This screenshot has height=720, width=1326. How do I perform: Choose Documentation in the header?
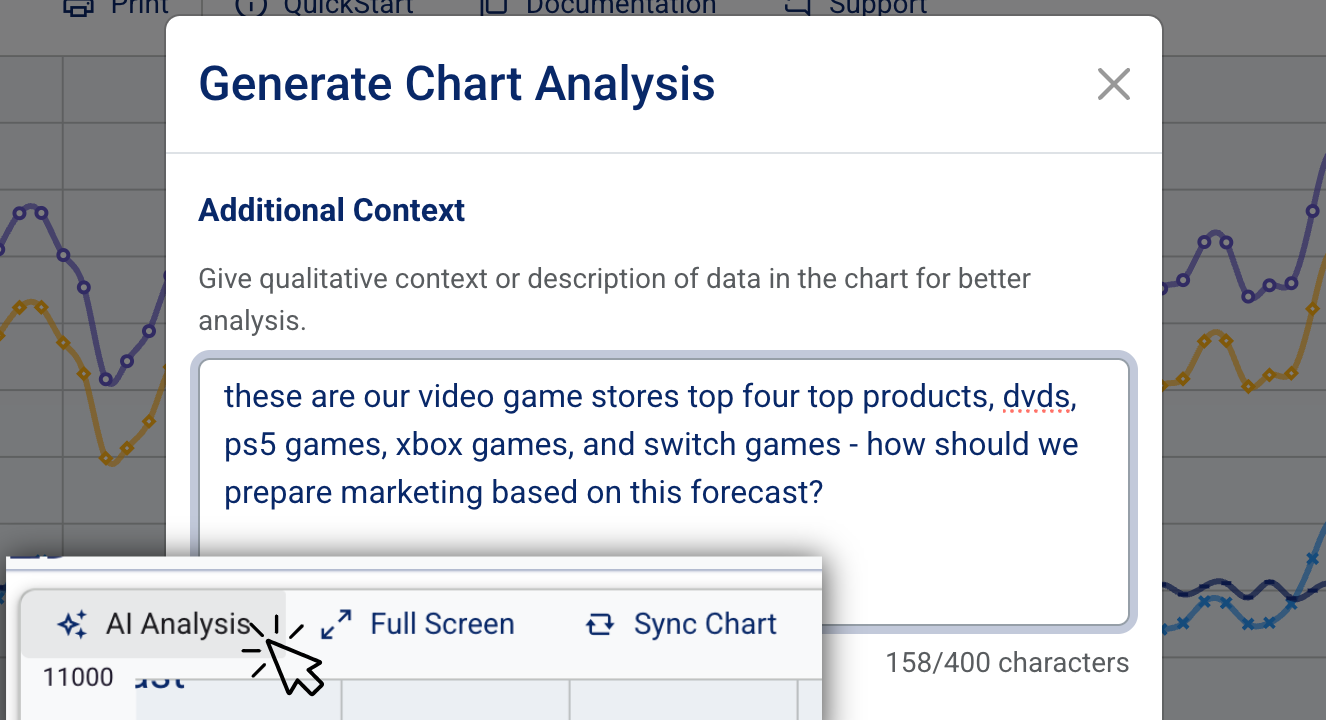coord(620,6)
